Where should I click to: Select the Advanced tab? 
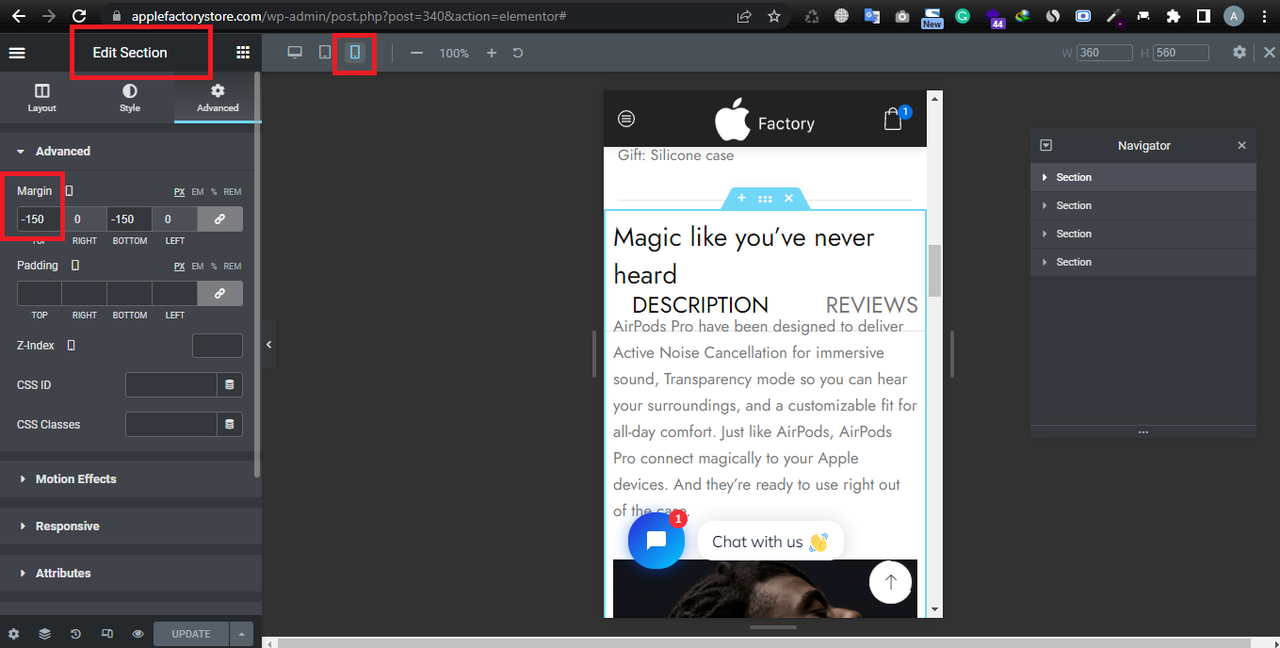pyautogui.click(x=218, y=98)
